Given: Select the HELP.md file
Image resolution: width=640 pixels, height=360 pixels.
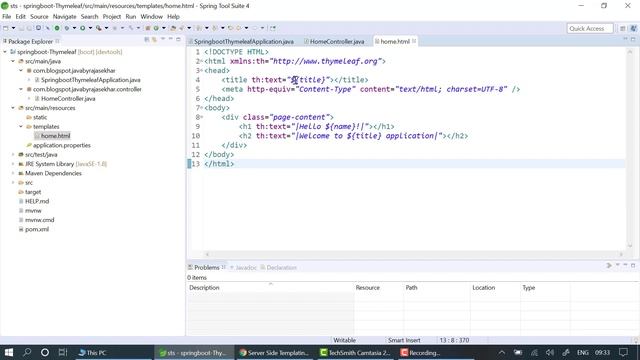Looking at the screenshot, I should coord(37,201).
